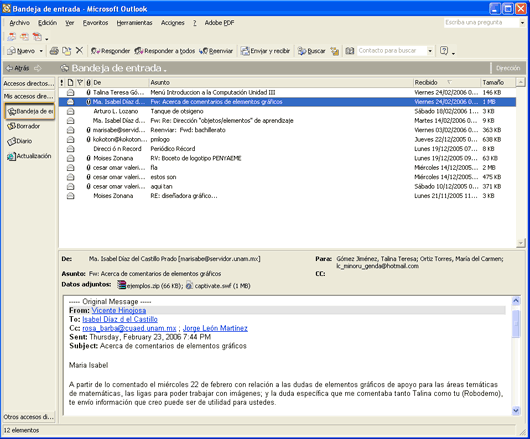Click the second Adobe PDF toolbar icon
Viewport: 530px width, 439px height.
coord(24,36)
